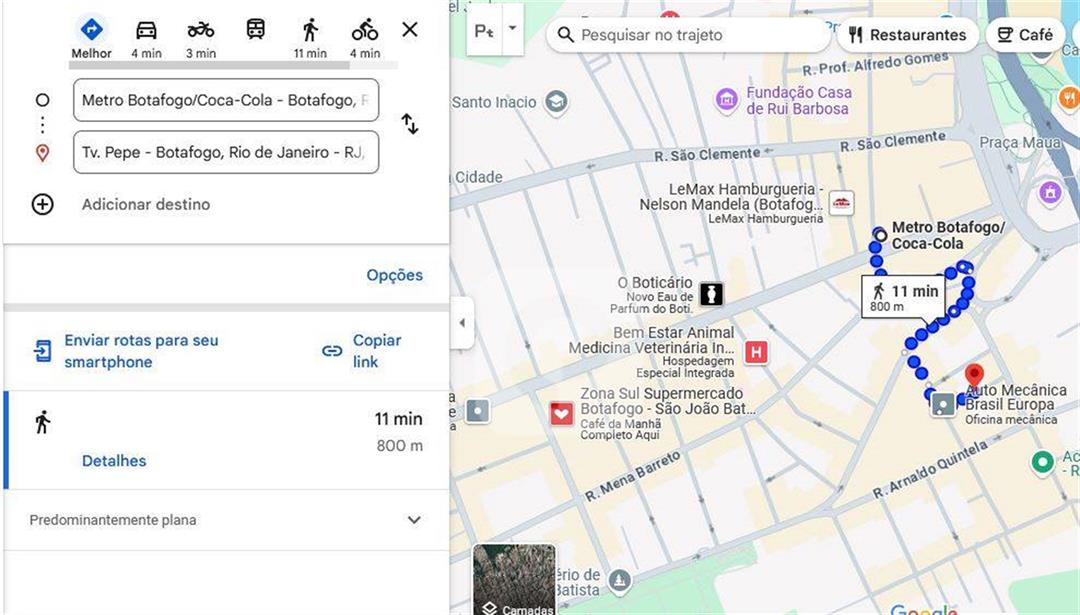The image size is (1080, 615).
Task: Click the R. Arnaldo Quintela street label
Action: pos(930,470)
